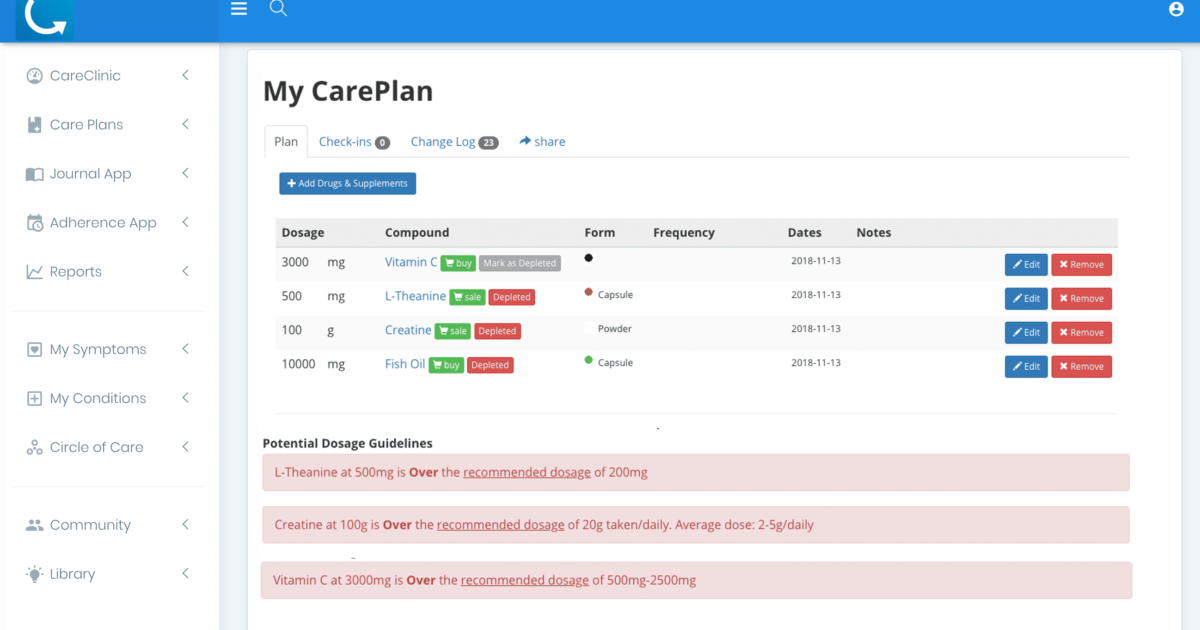
Task: Click recommended dosage link in Creatine alert
Action: pyautogui.click(x=501, y=524)
